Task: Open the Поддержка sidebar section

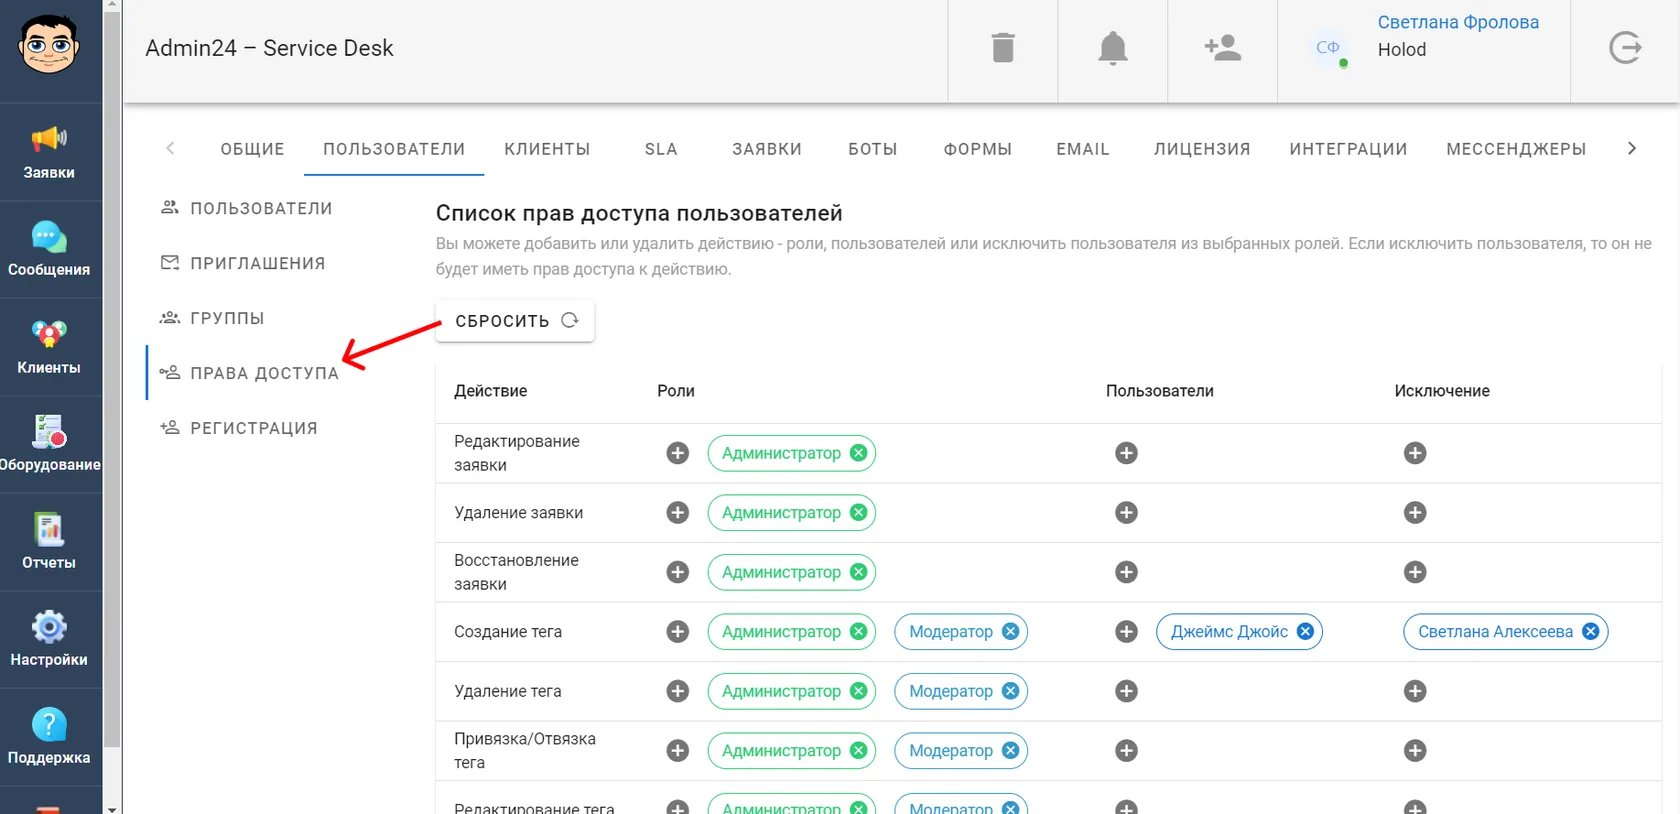Action: pyautogui.click(x=49, y=737)
